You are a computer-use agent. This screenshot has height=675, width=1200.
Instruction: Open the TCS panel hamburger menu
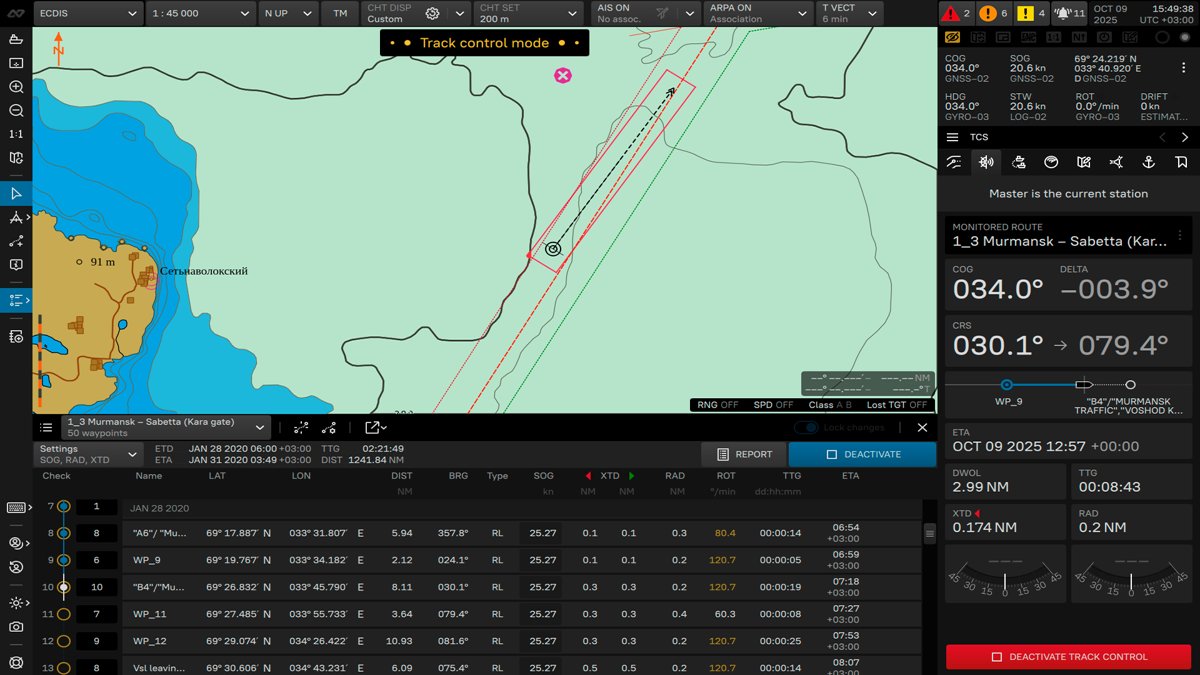(x=953, y=137)
